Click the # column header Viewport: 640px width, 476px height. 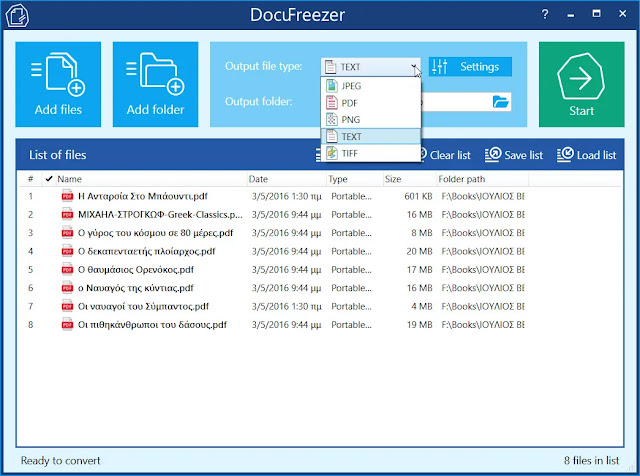(x=31, y=179)
